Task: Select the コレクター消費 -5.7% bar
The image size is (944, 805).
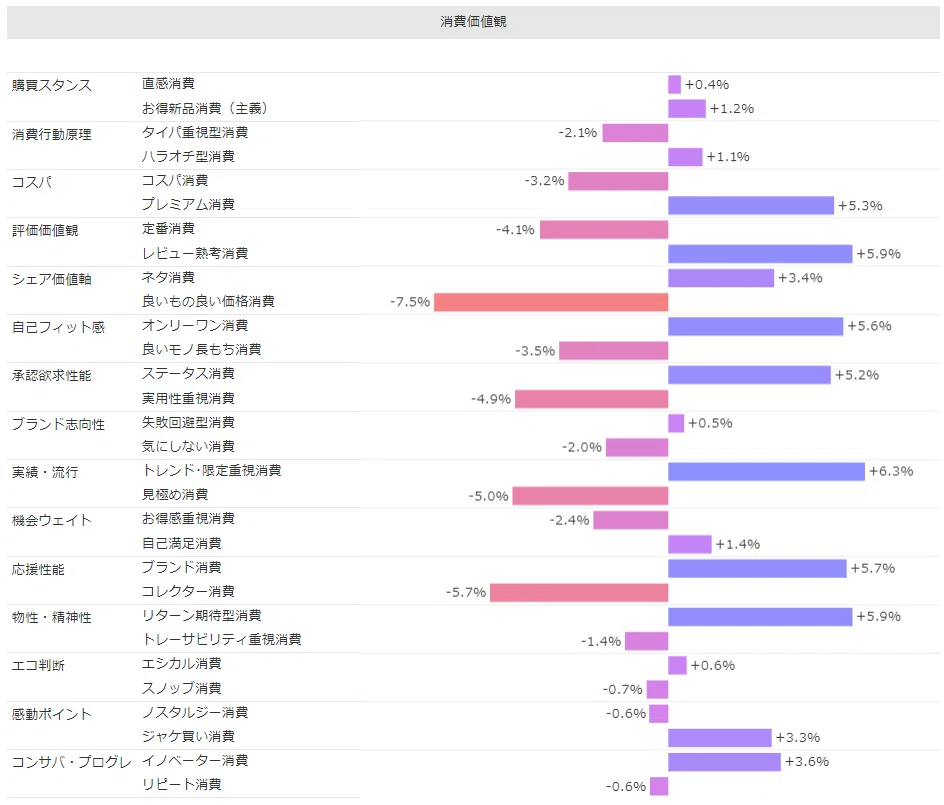Action: pos(579,592)
